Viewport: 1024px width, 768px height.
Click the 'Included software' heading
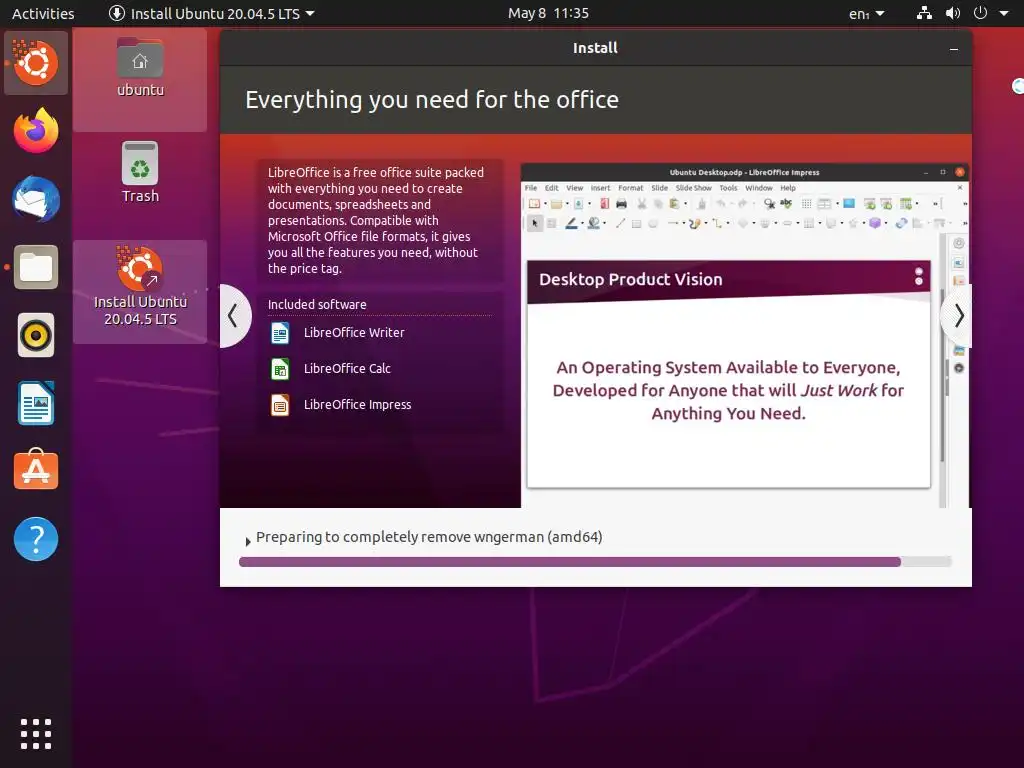coord(317,304)
